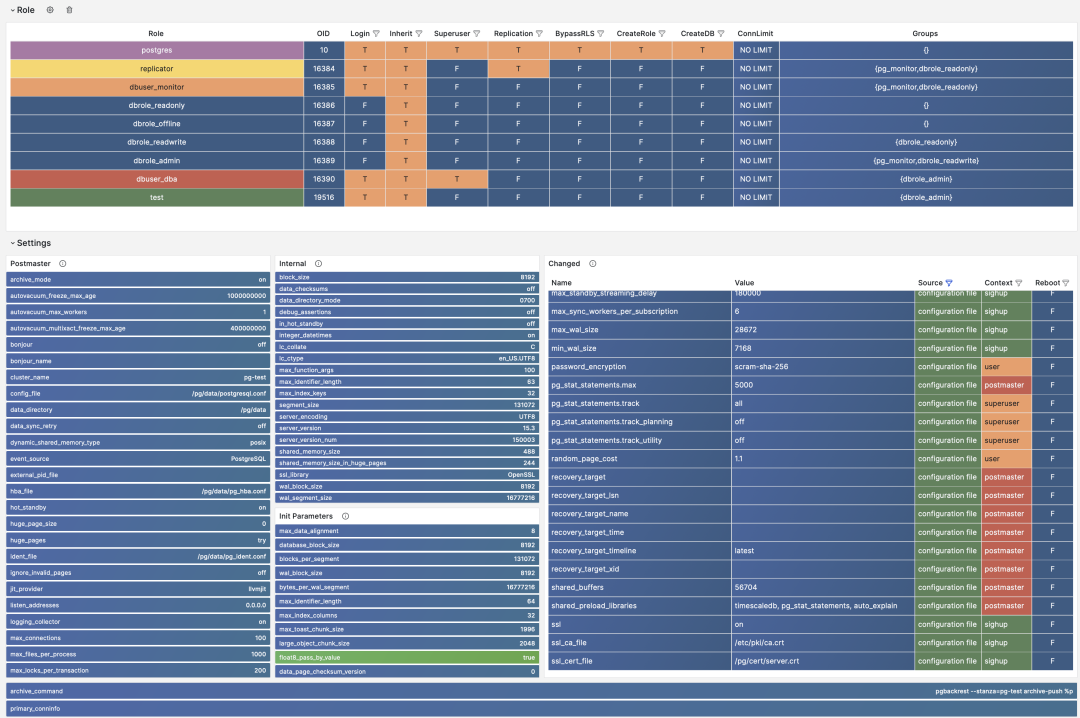
Task: Open the Inherit column filter icon
Action: coord(419,33)
